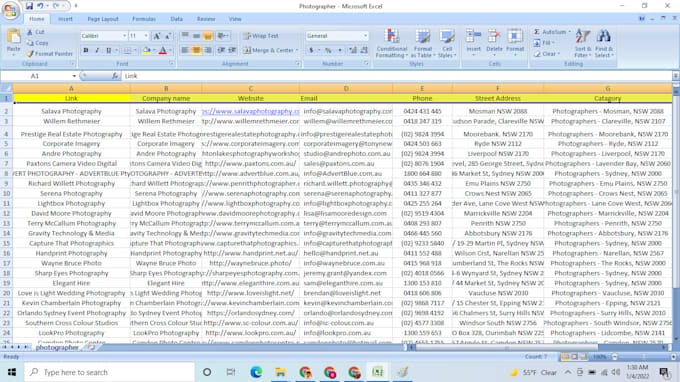Toggle align text left

(185, 50)
